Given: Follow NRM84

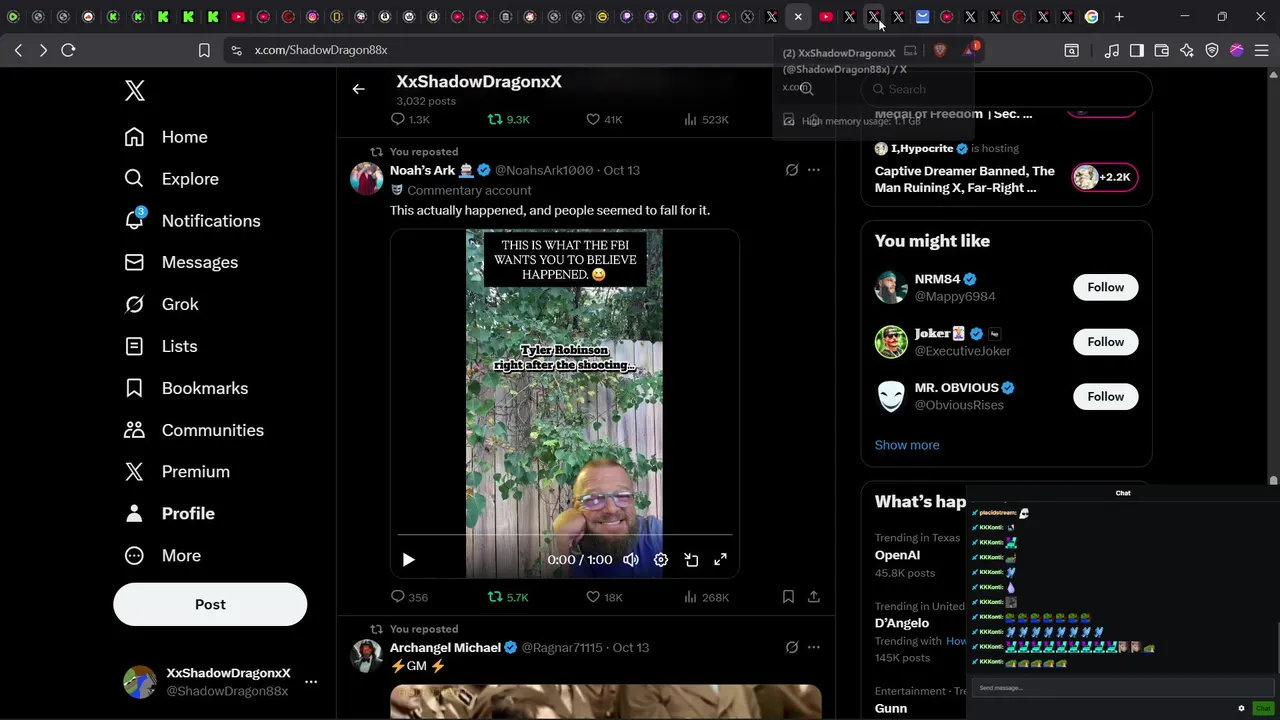Looking at the screenshot, I should click(x=1105, y=287).
